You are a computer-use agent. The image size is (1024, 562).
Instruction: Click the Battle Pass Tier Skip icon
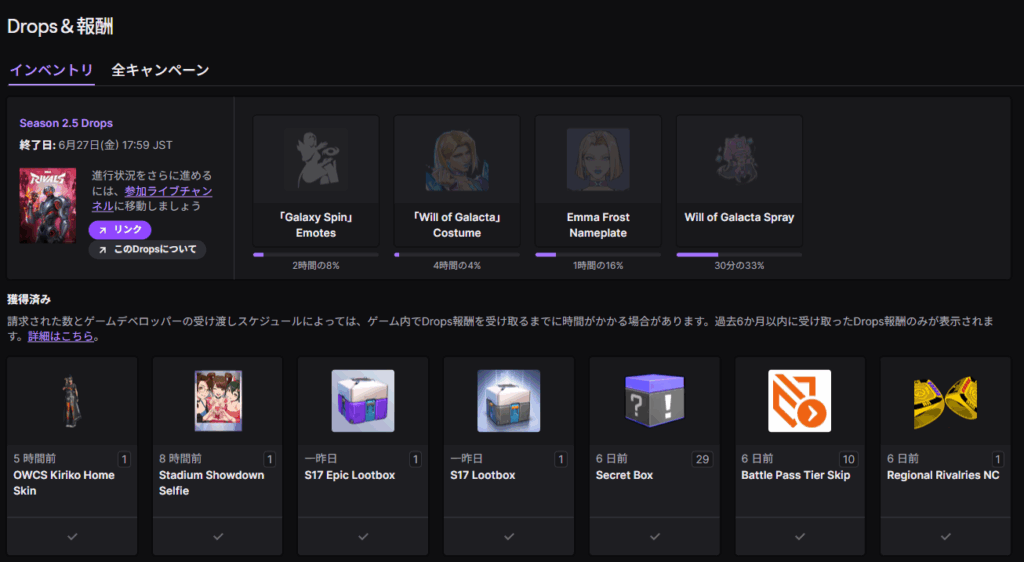[800, 401]
